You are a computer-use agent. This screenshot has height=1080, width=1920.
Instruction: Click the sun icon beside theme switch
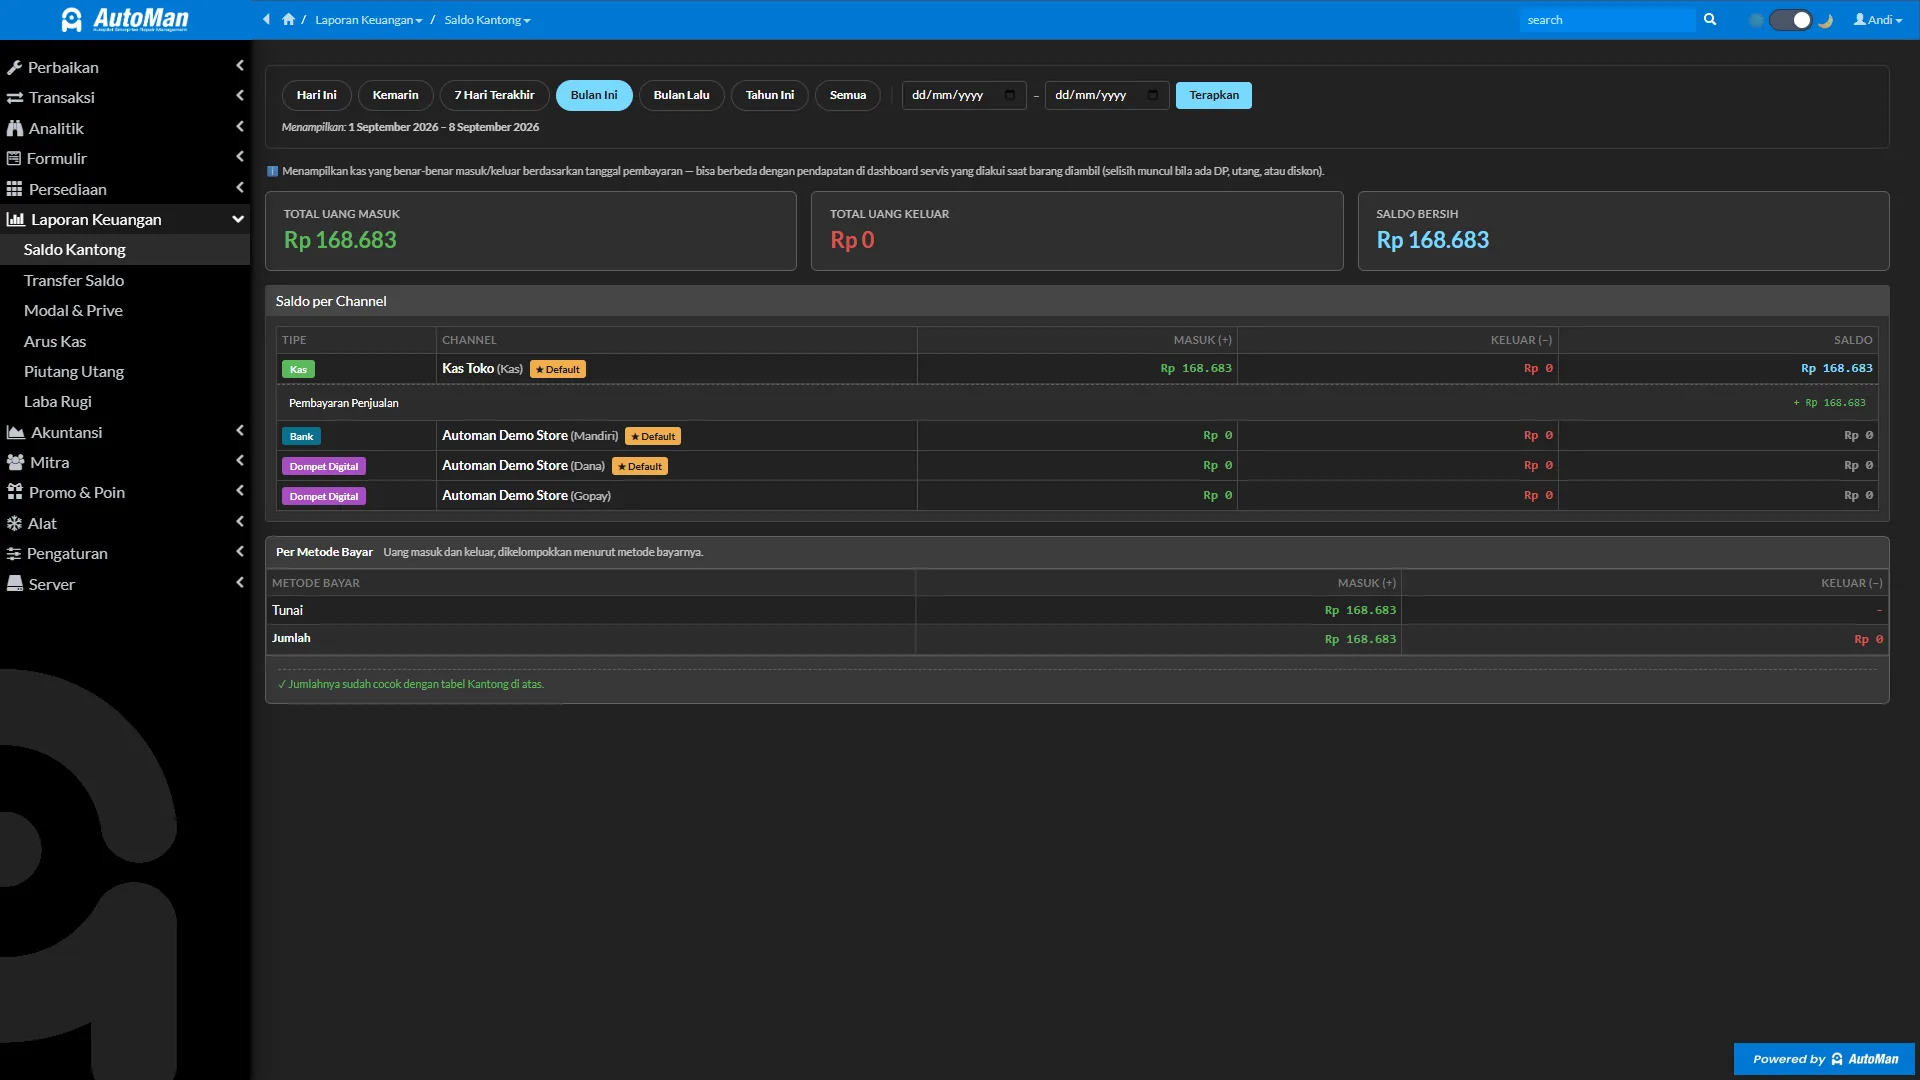(x=1756, y=20)
